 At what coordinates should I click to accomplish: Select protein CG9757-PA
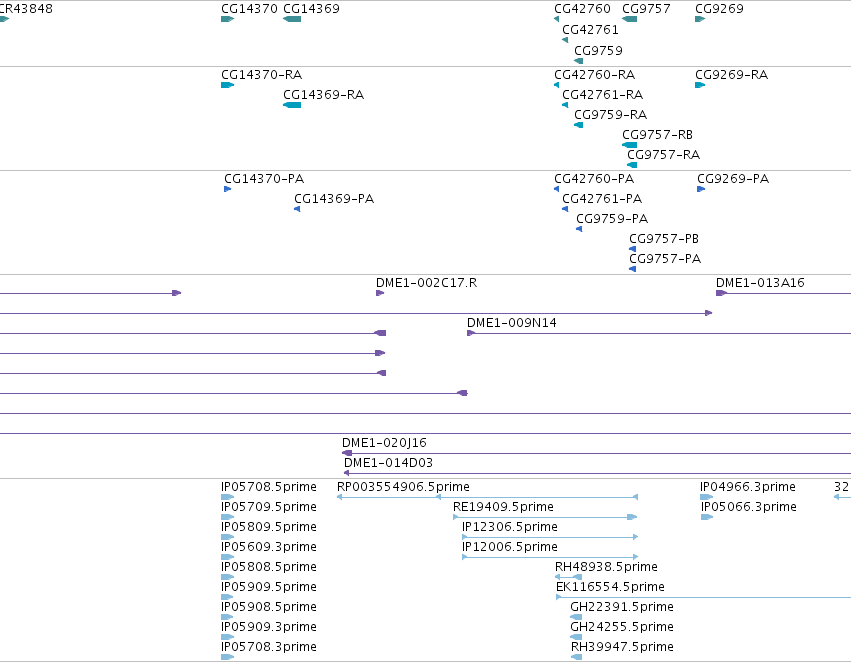[632, 269]
